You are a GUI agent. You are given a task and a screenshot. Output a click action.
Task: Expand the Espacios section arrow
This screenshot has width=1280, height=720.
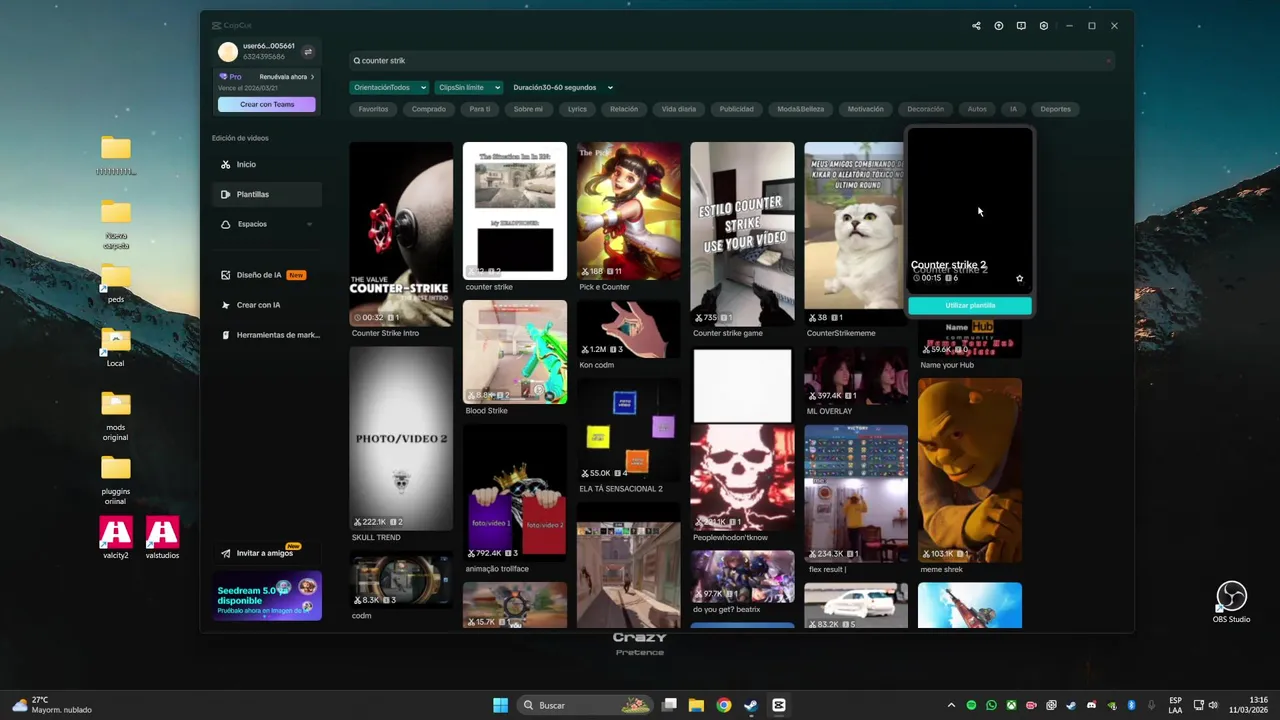pos(309,224)
